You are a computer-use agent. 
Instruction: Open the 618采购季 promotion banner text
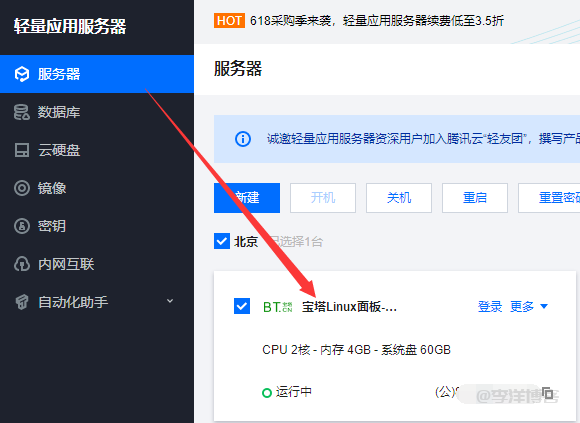tap(377, 21)
